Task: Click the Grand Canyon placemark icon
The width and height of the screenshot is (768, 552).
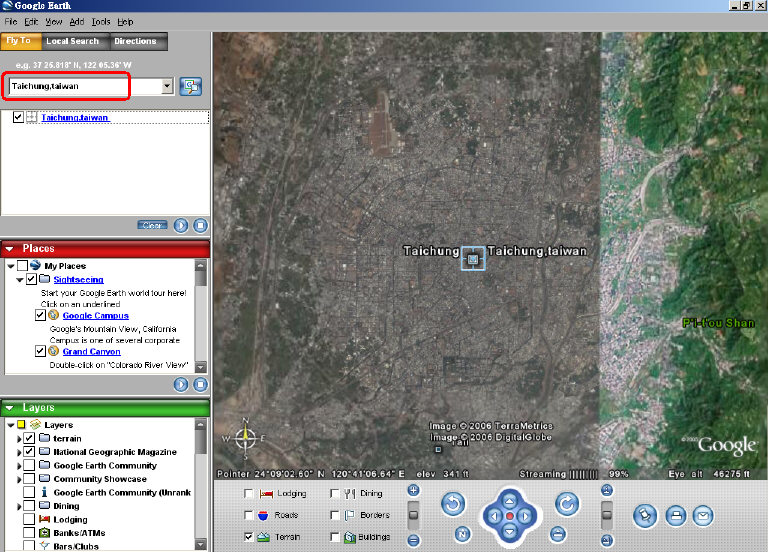Action: [x=53, y=351]
